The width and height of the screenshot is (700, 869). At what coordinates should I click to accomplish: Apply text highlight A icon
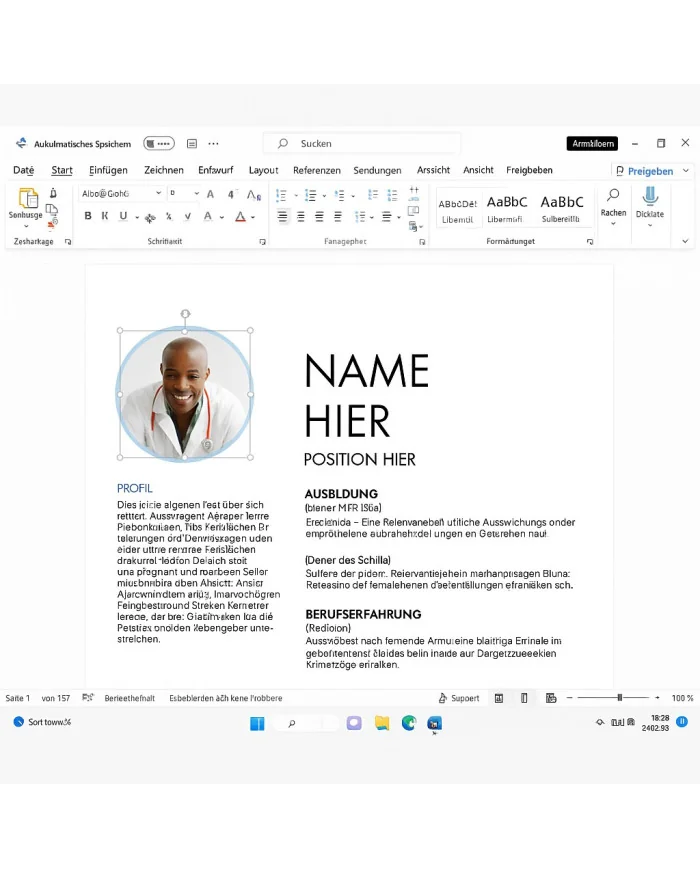[208, 217]
